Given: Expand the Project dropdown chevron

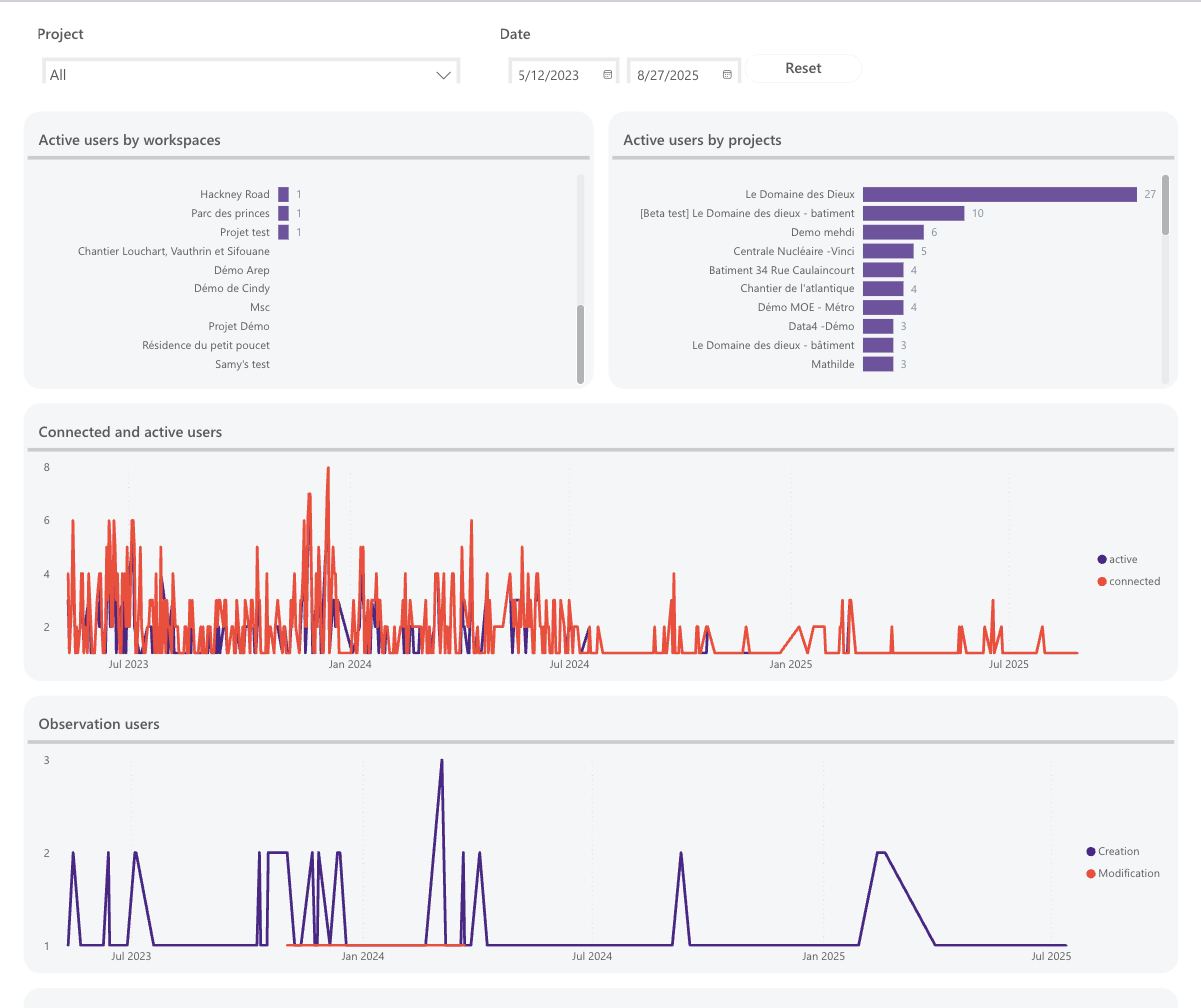Looking at the screenshot, I should [444, 75].
